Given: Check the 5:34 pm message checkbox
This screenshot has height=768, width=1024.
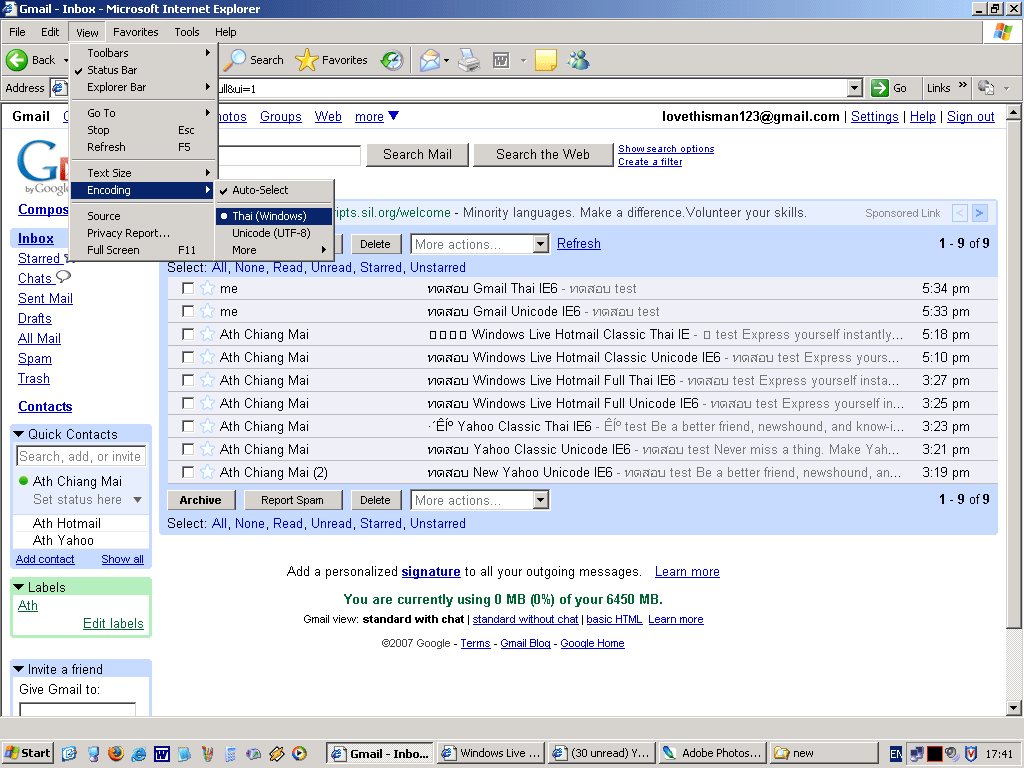Looking at the screenshot, I should pos(188,288).
